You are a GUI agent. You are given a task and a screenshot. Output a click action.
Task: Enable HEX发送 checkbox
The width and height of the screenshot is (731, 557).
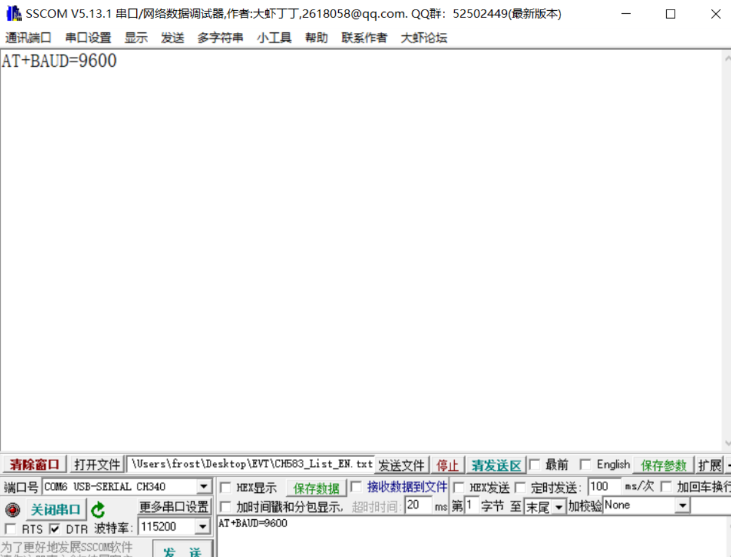459,488
